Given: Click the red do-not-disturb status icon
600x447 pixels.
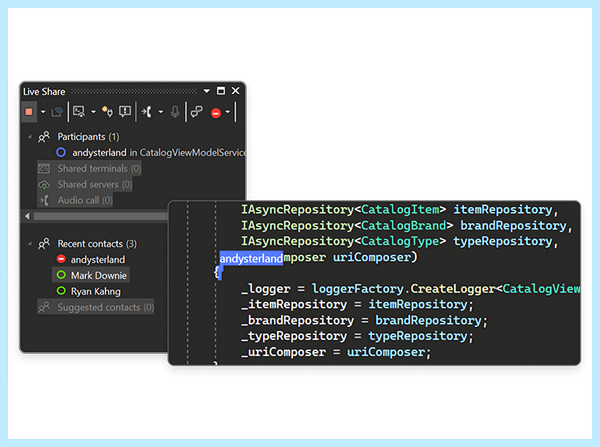Looking at the screenshot, I should pyautogui.click(x=216, y=113).
